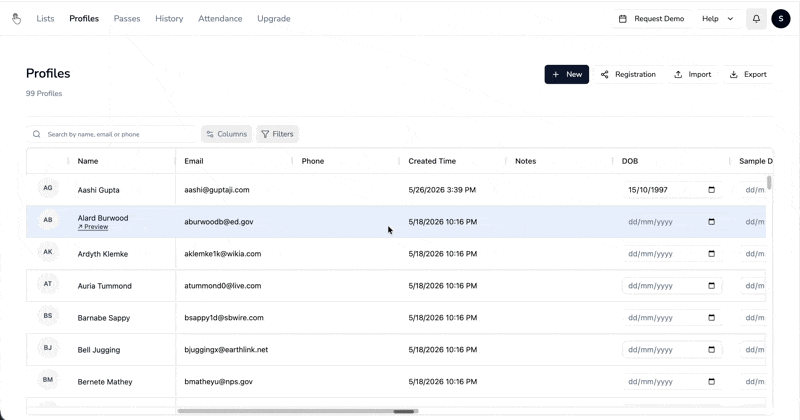The image size is (800, 420).
Task: Open the Passes tab
Action: (x=127, y=18)
